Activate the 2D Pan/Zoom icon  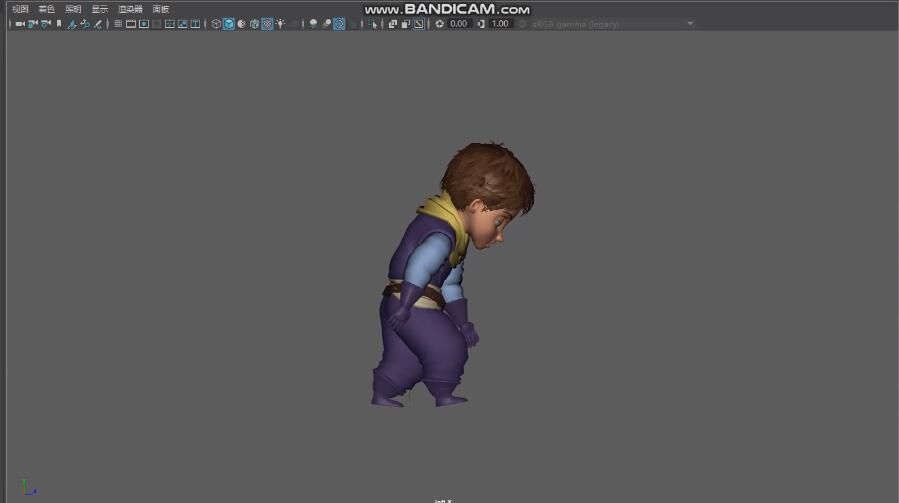click(x=85, y=24)
